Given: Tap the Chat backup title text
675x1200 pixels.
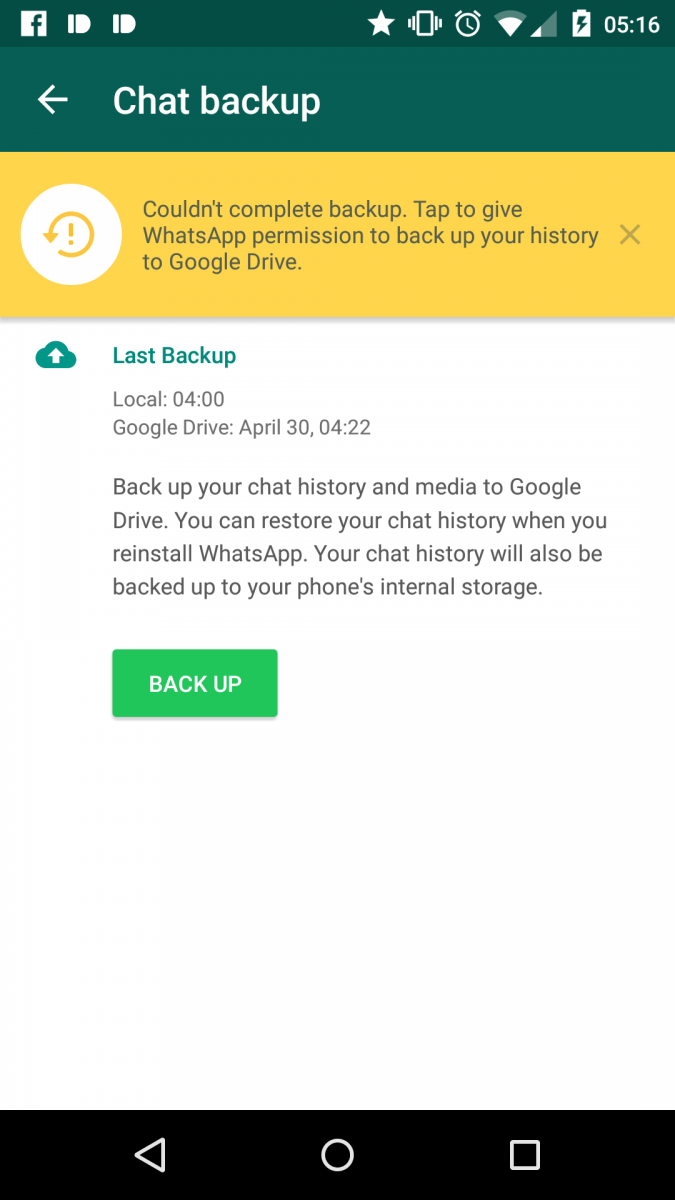Looking at the screenshot, I should (x=217, y=101).
